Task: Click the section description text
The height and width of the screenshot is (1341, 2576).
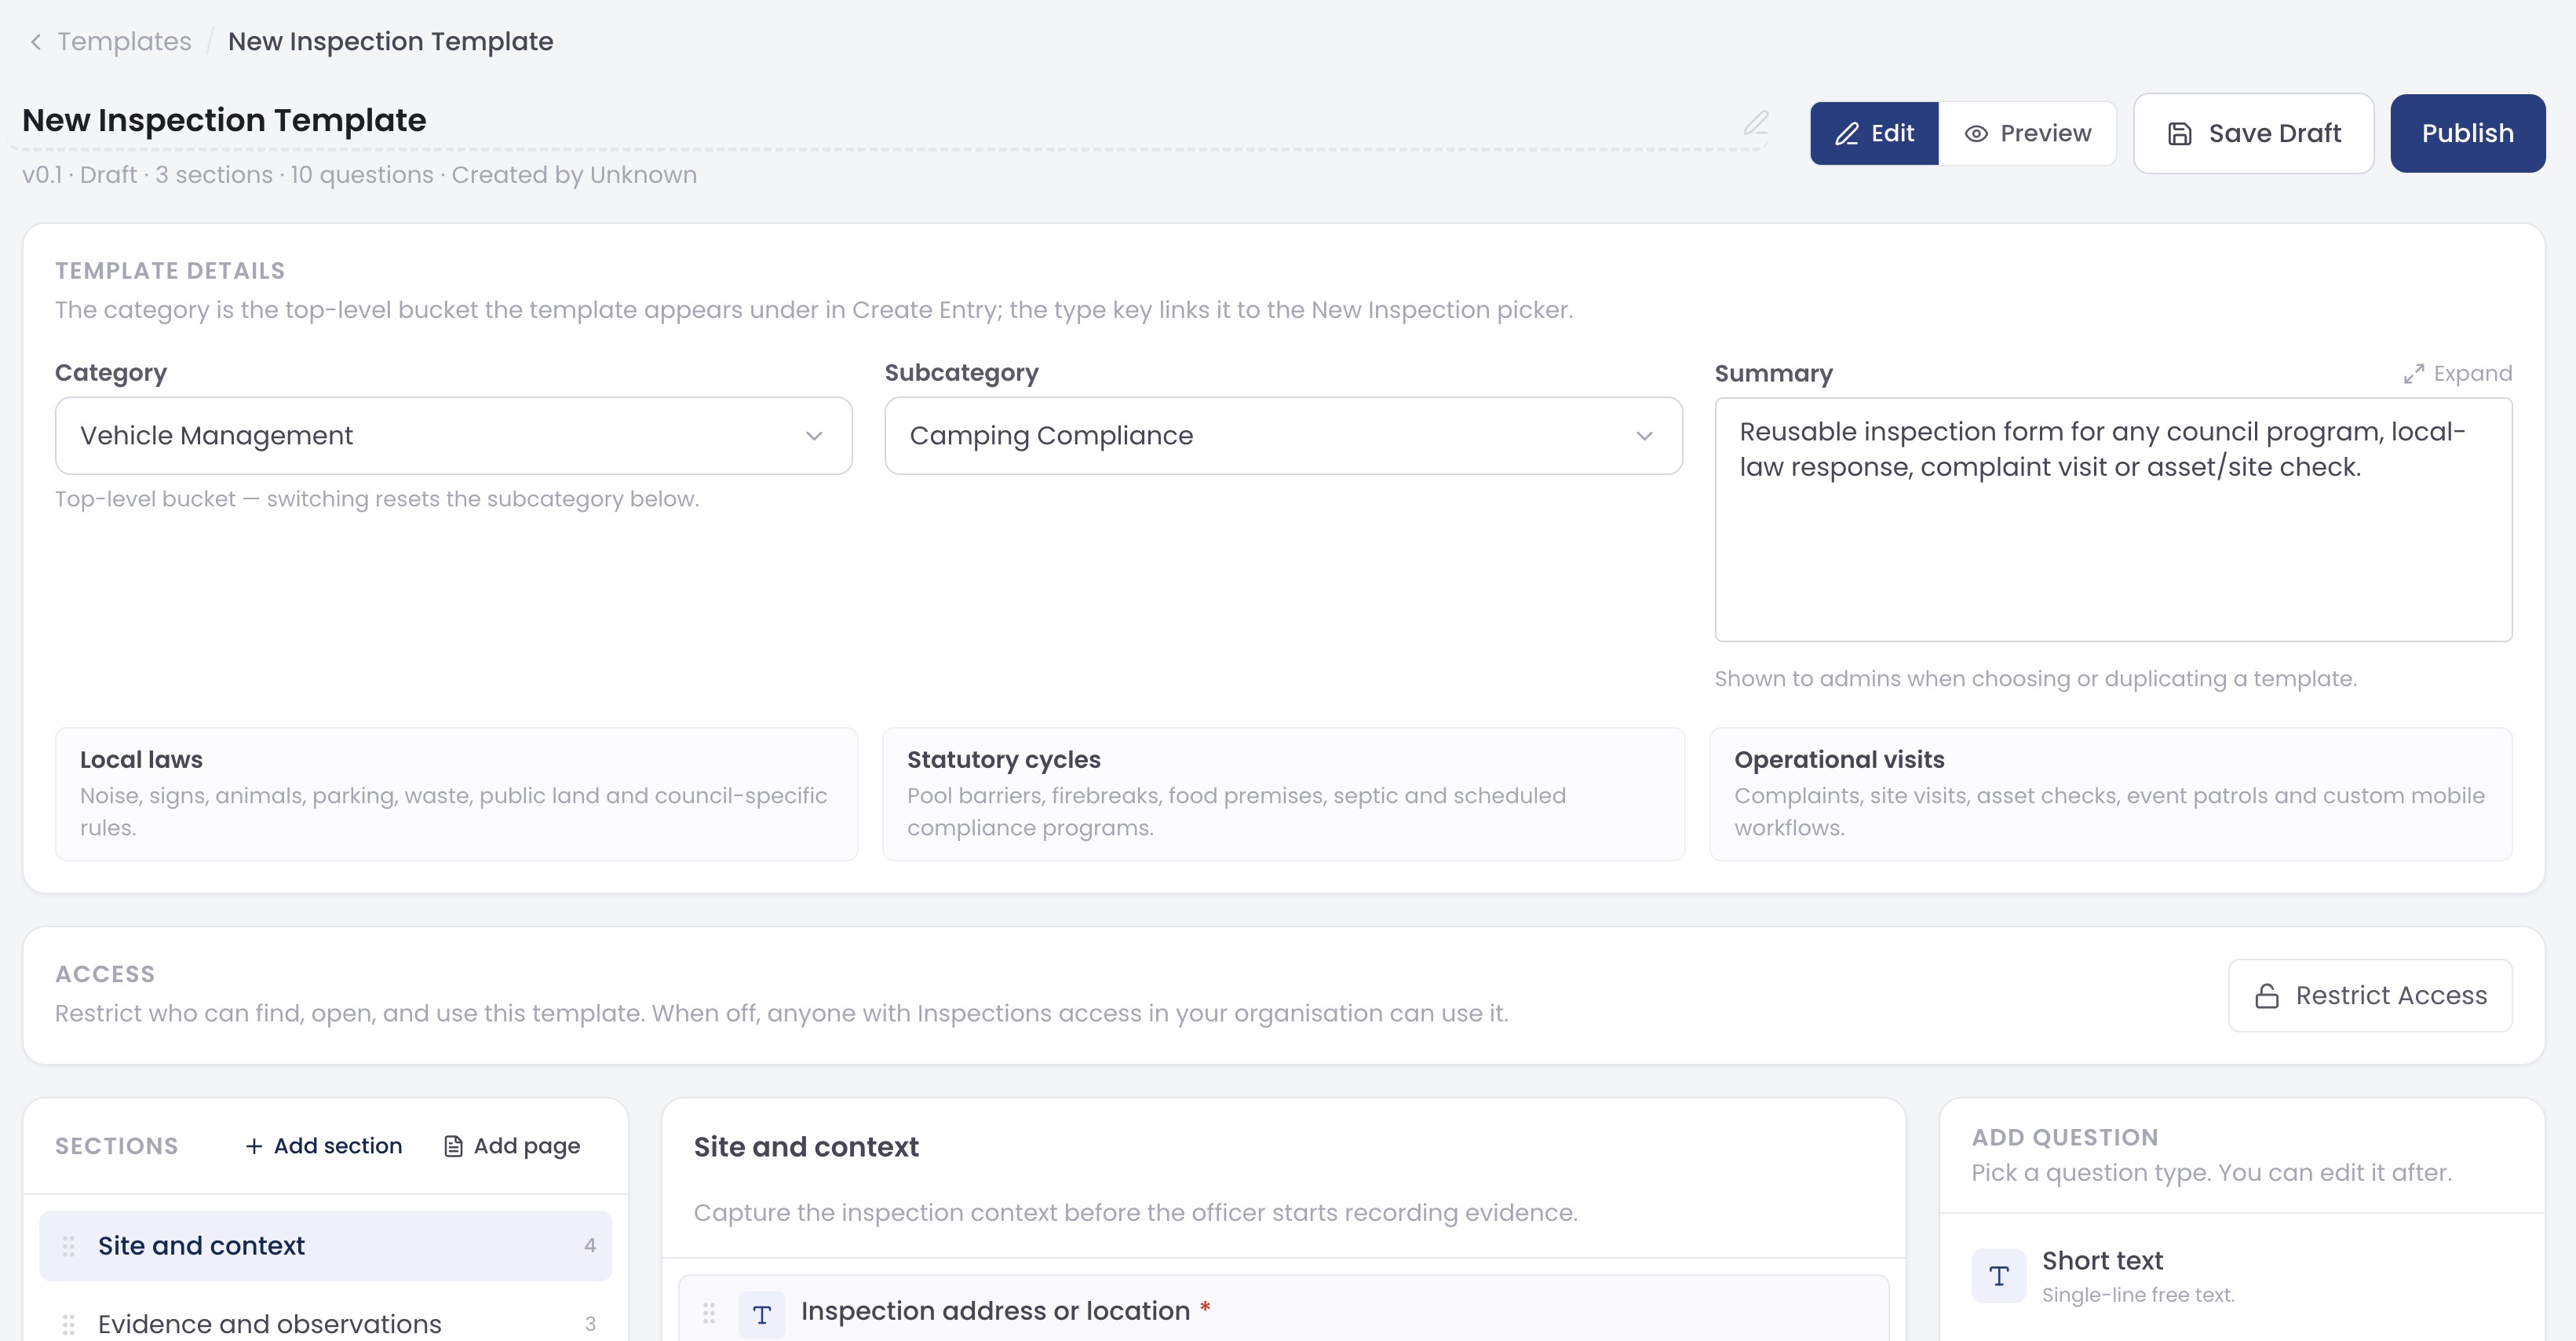Action: tap(1135, 1212)
